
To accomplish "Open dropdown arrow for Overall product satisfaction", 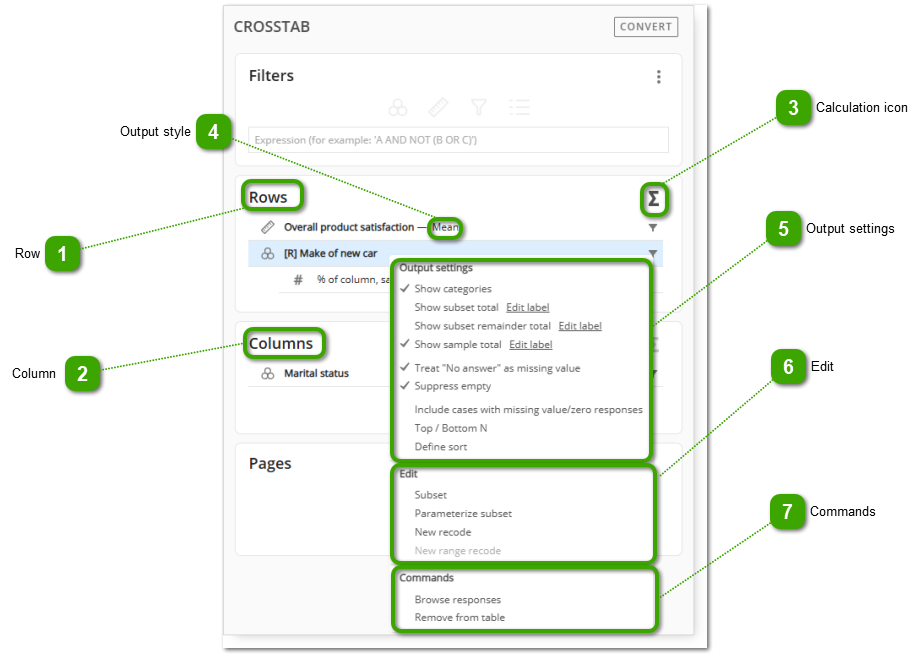I will point(653,227).
